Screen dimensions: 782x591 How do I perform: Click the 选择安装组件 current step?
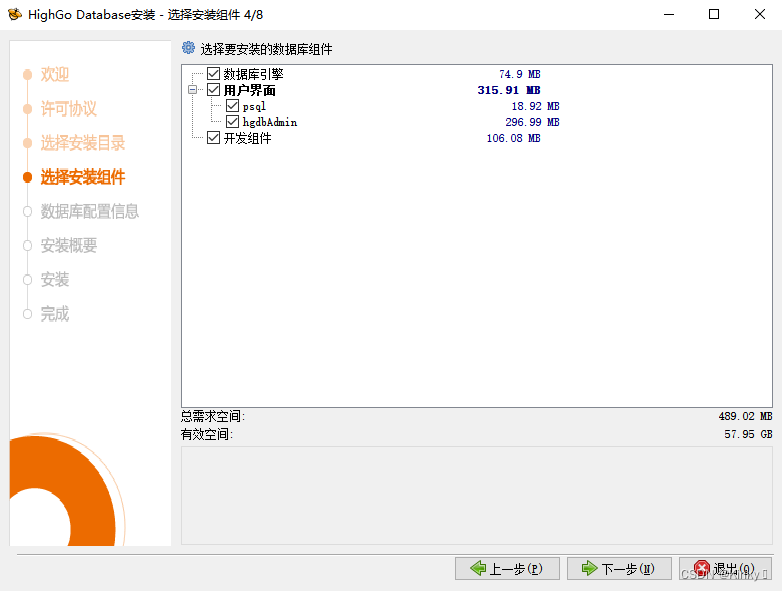click(83, 177)
